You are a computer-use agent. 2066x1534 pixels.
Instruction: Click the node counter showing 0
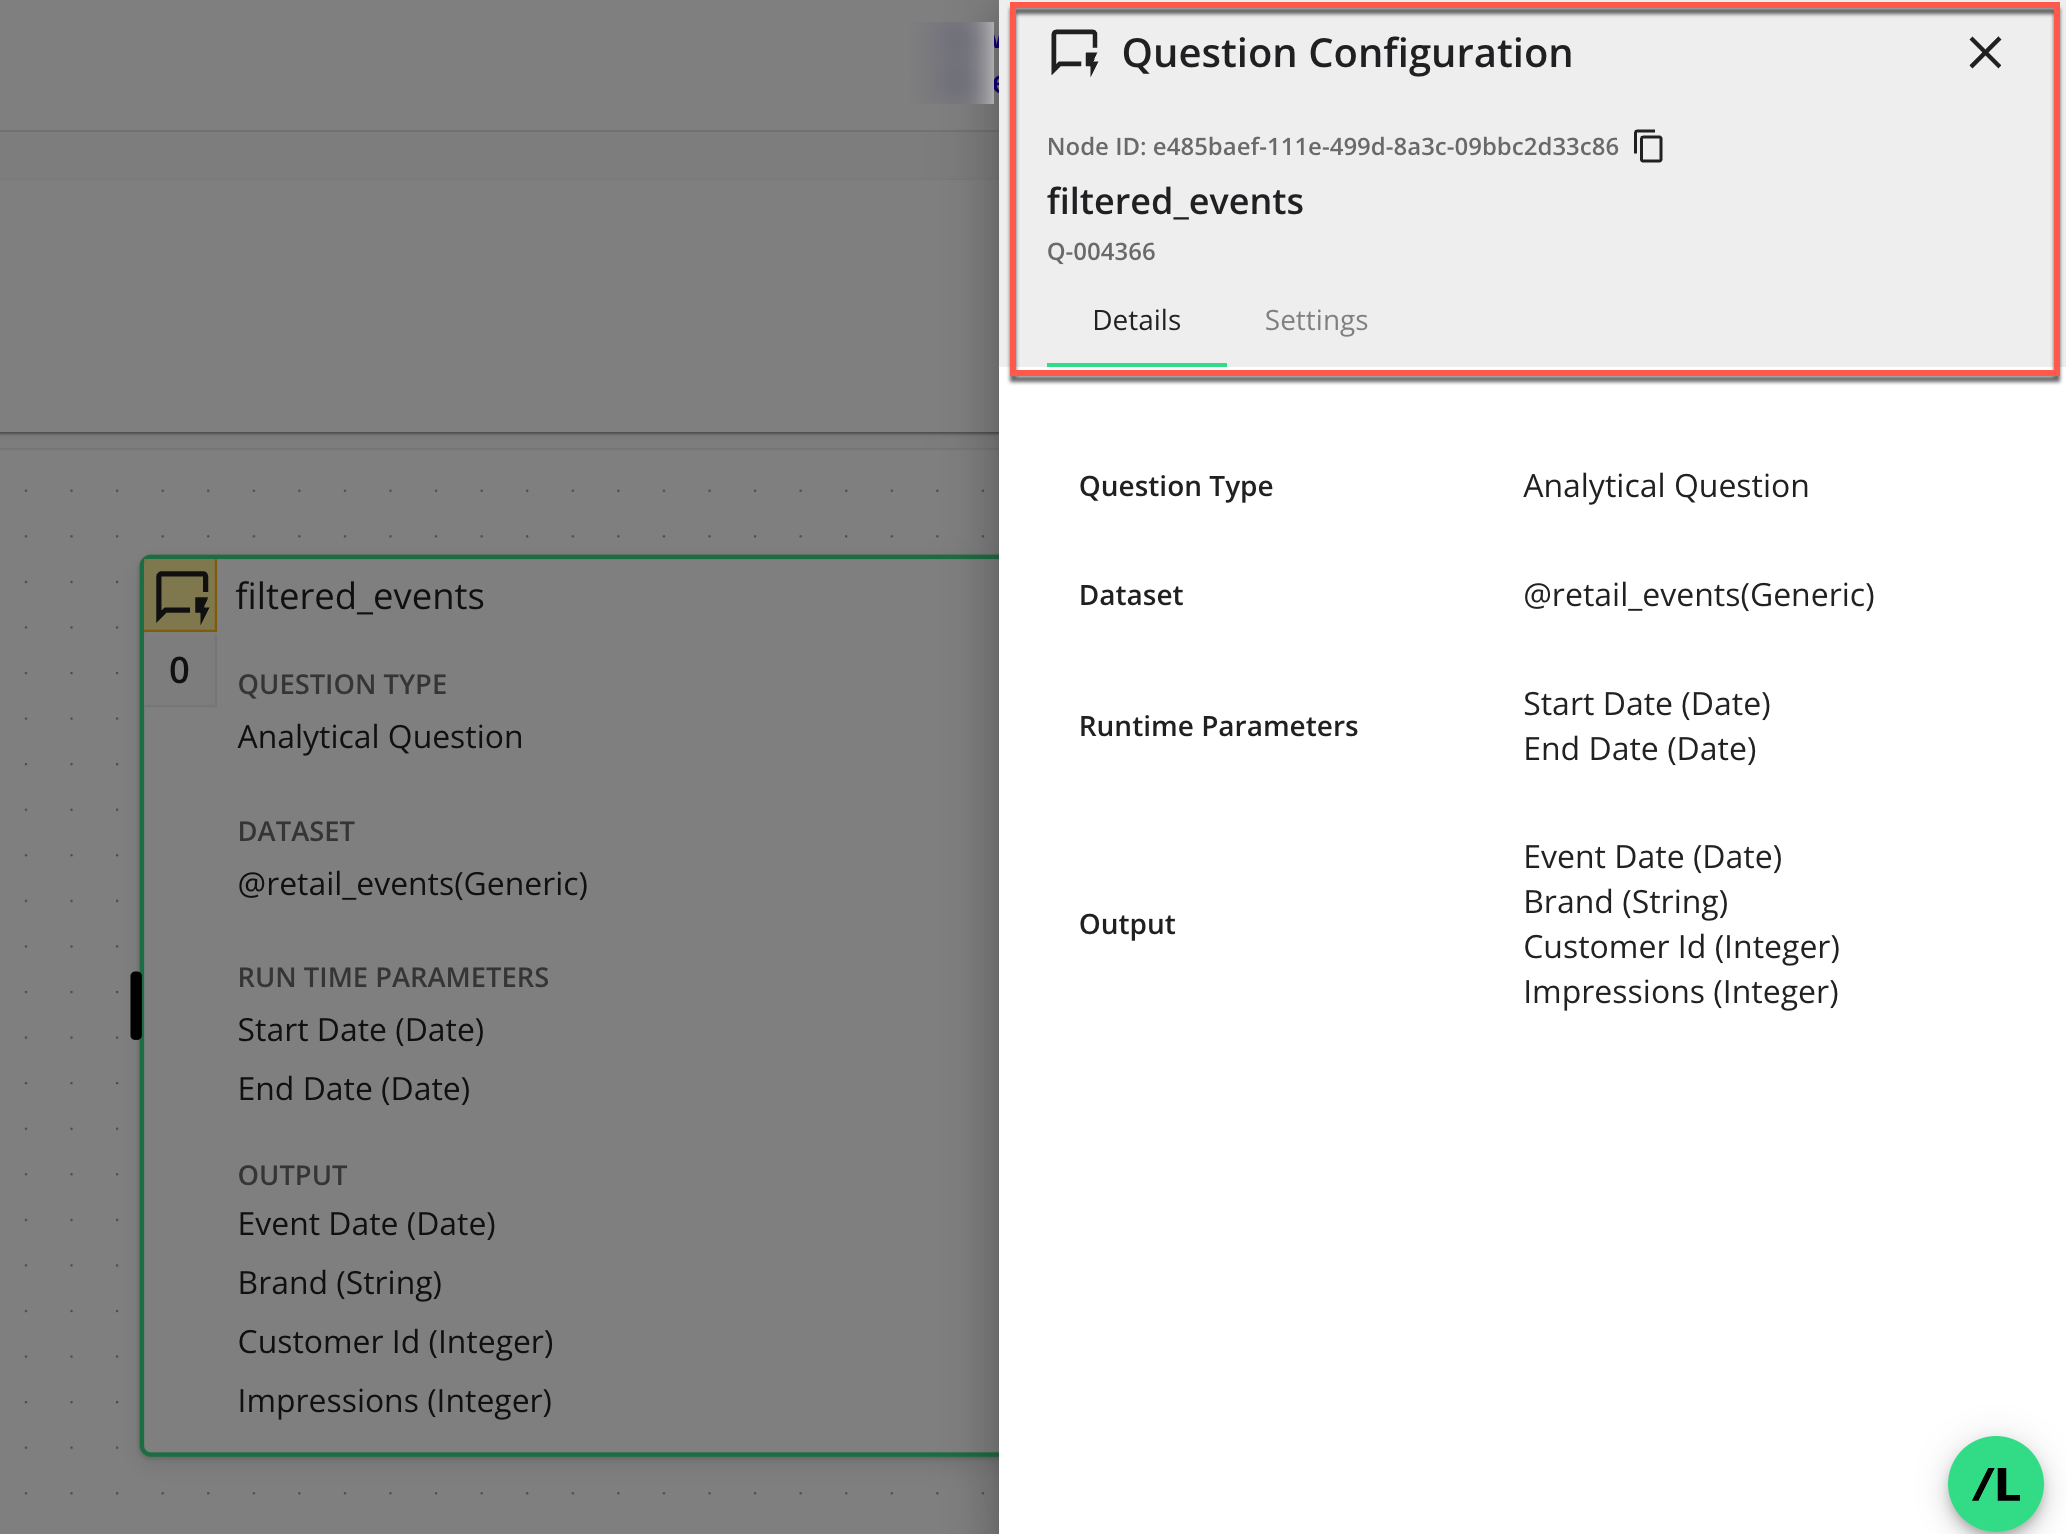click(179, 670)
